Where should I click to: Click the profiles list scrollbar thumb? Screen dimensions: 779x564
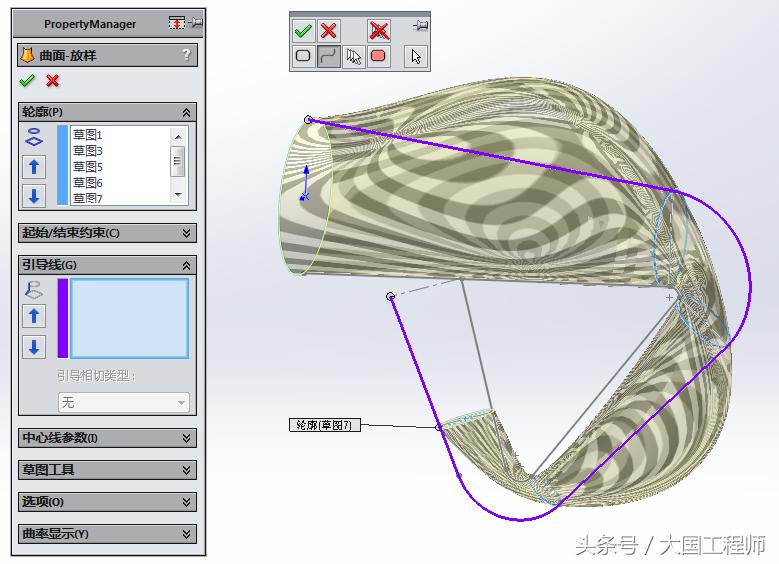(177, 161)
